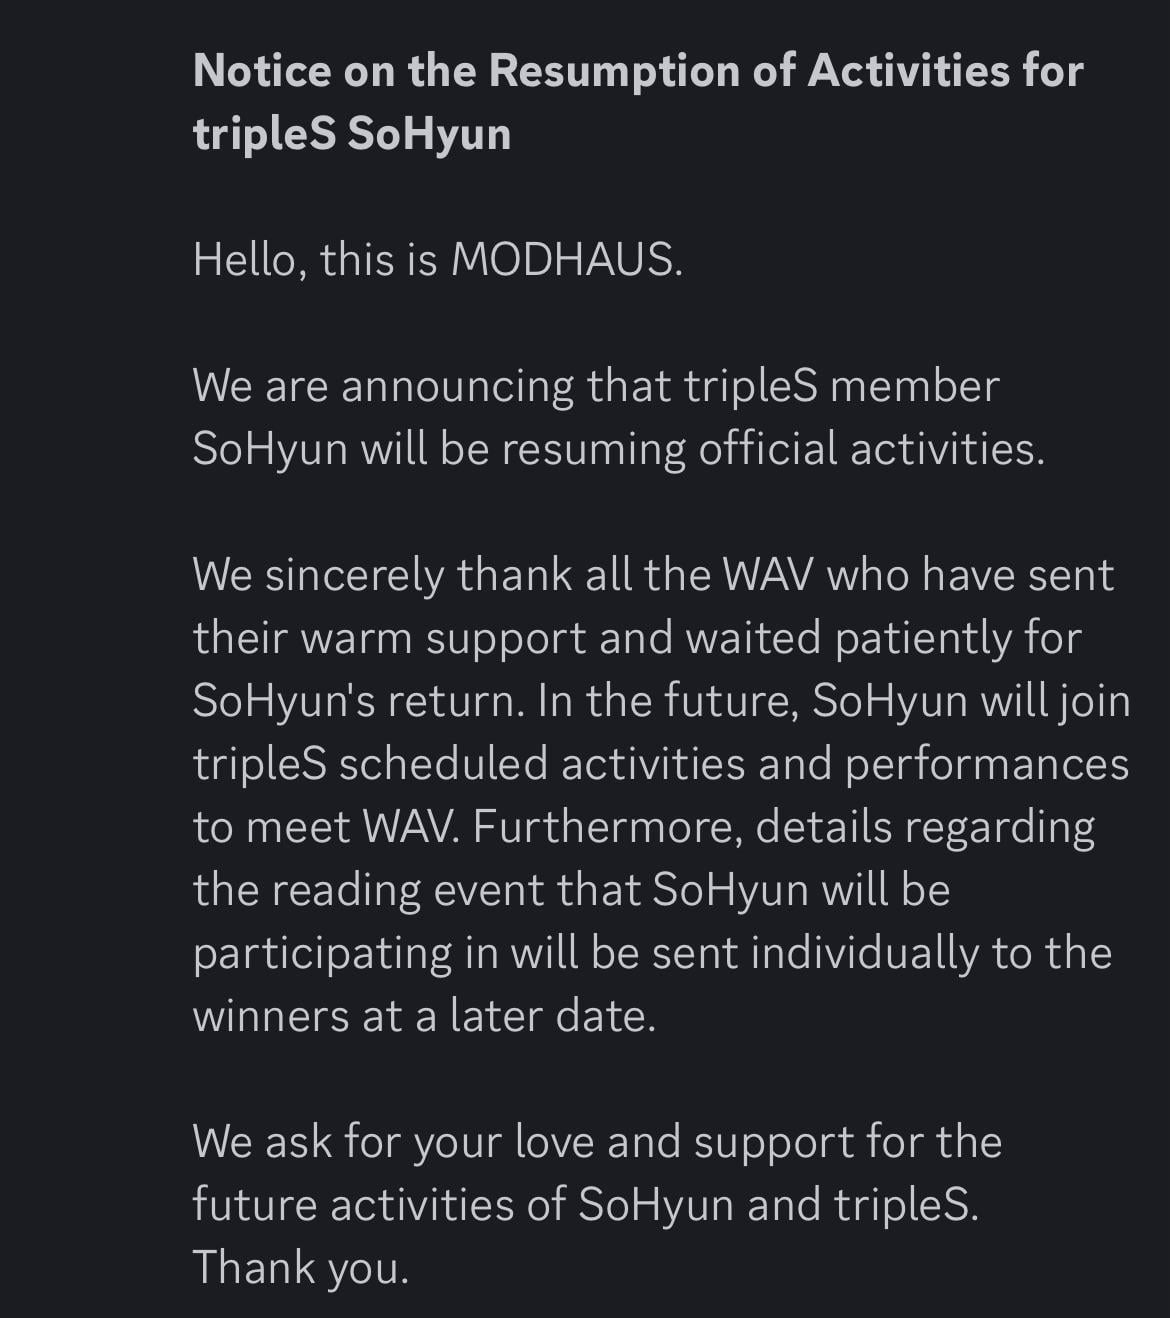Click the line 'their warm support and waited patiently'
Screen dimensions: 1170x1318
[x=637, y=639]
